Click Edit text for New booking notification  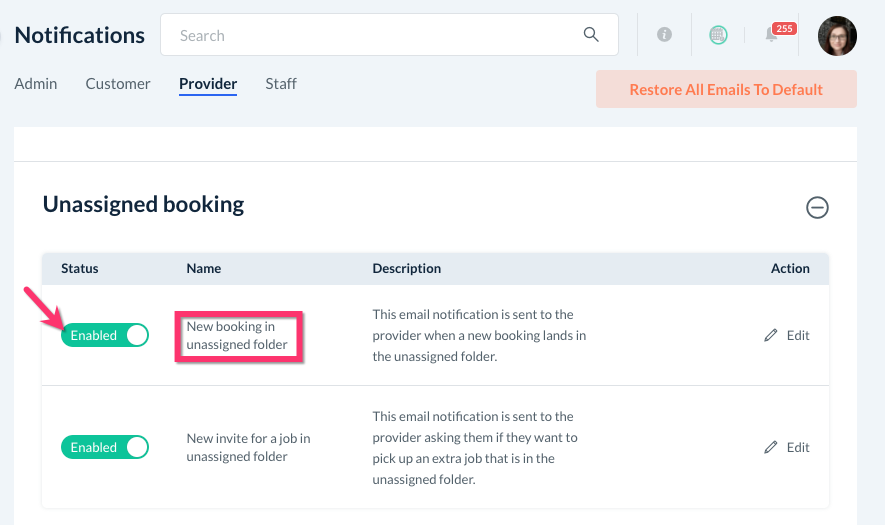pyautogui.click(x=798, y=336)
